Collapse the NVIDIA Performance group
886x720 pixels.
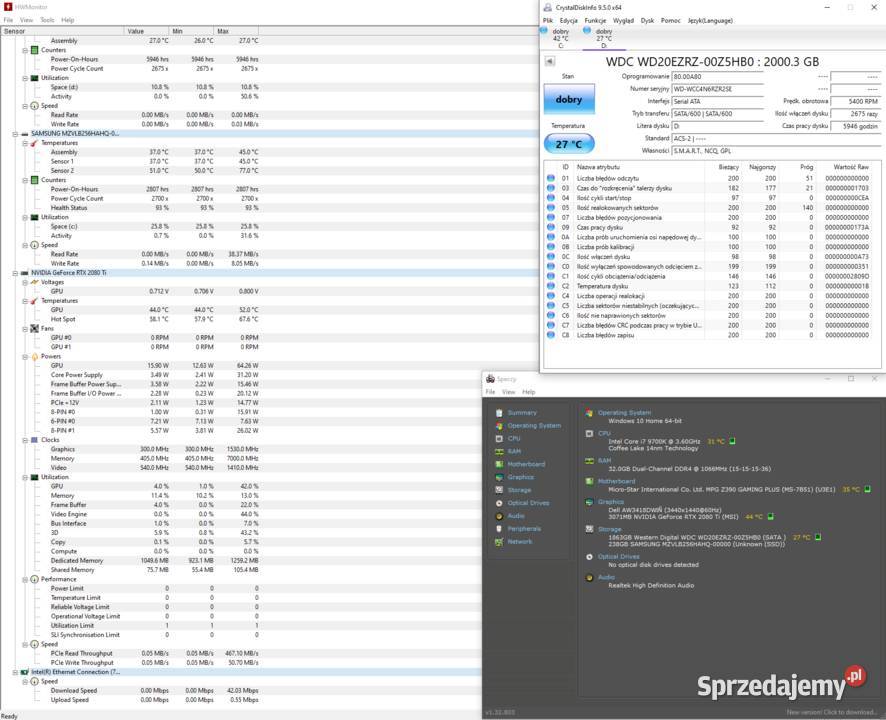[25, 579]
